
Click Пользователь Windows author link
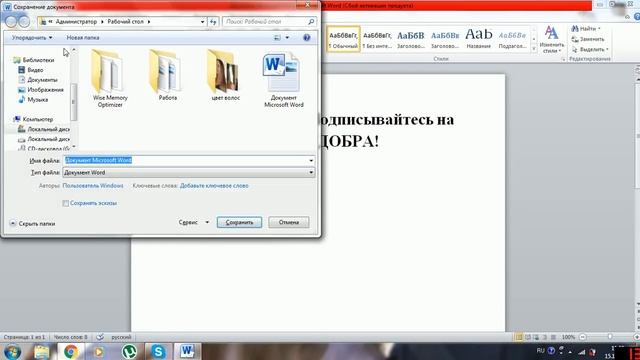(x=93, y=186)
